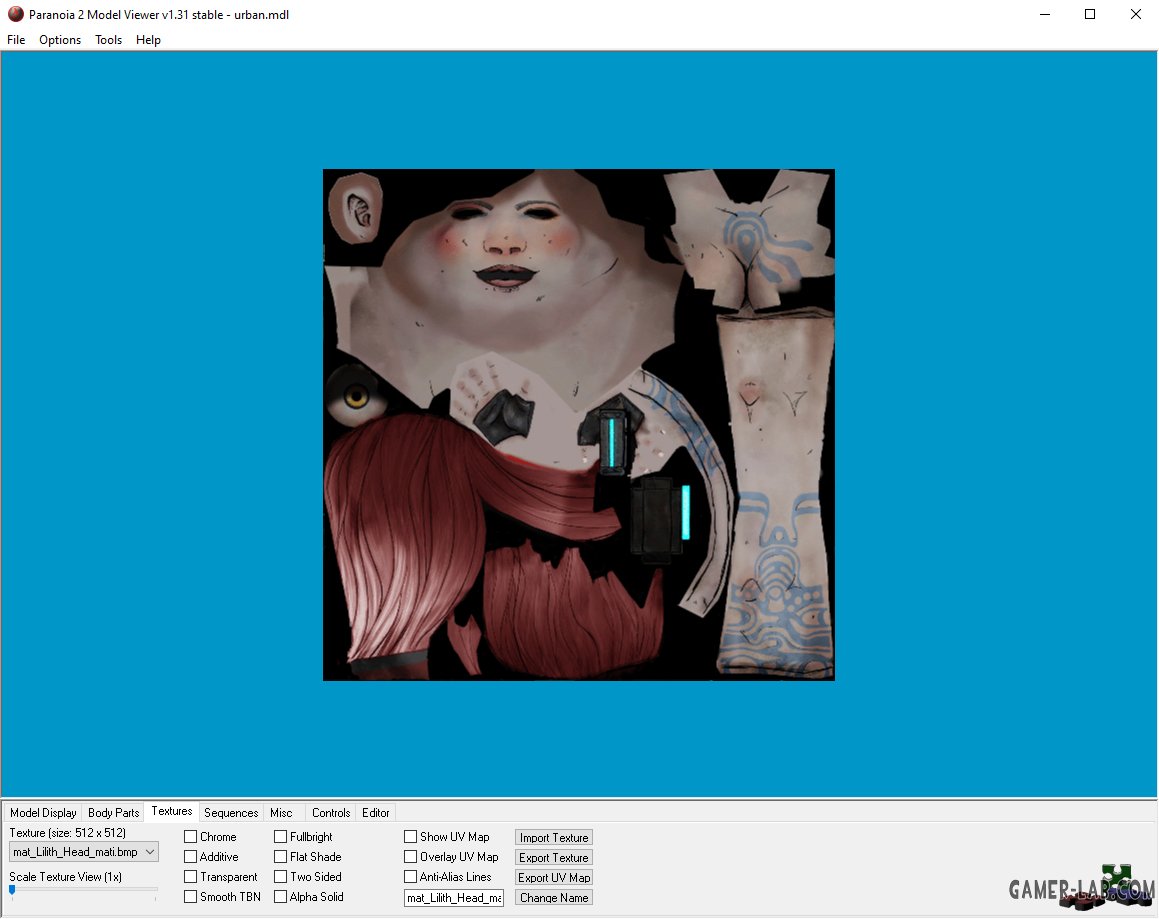
Task: Open the File menu
Action: (x=16, y=40)
